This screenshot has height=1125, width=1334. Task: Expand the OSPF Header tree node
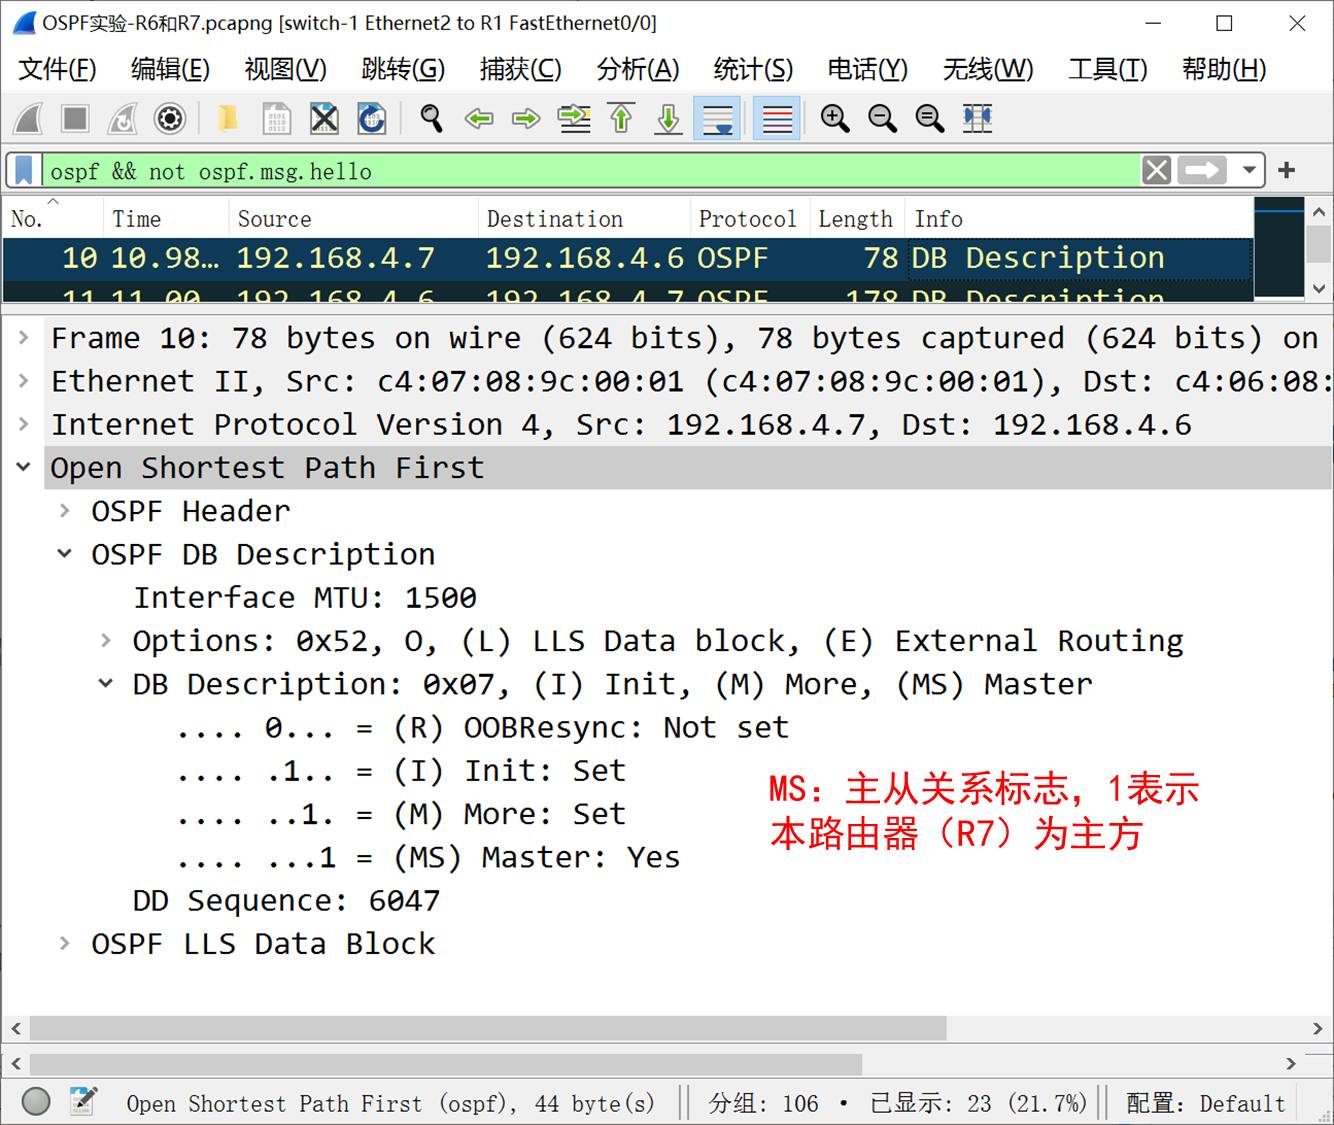[65, 511]
